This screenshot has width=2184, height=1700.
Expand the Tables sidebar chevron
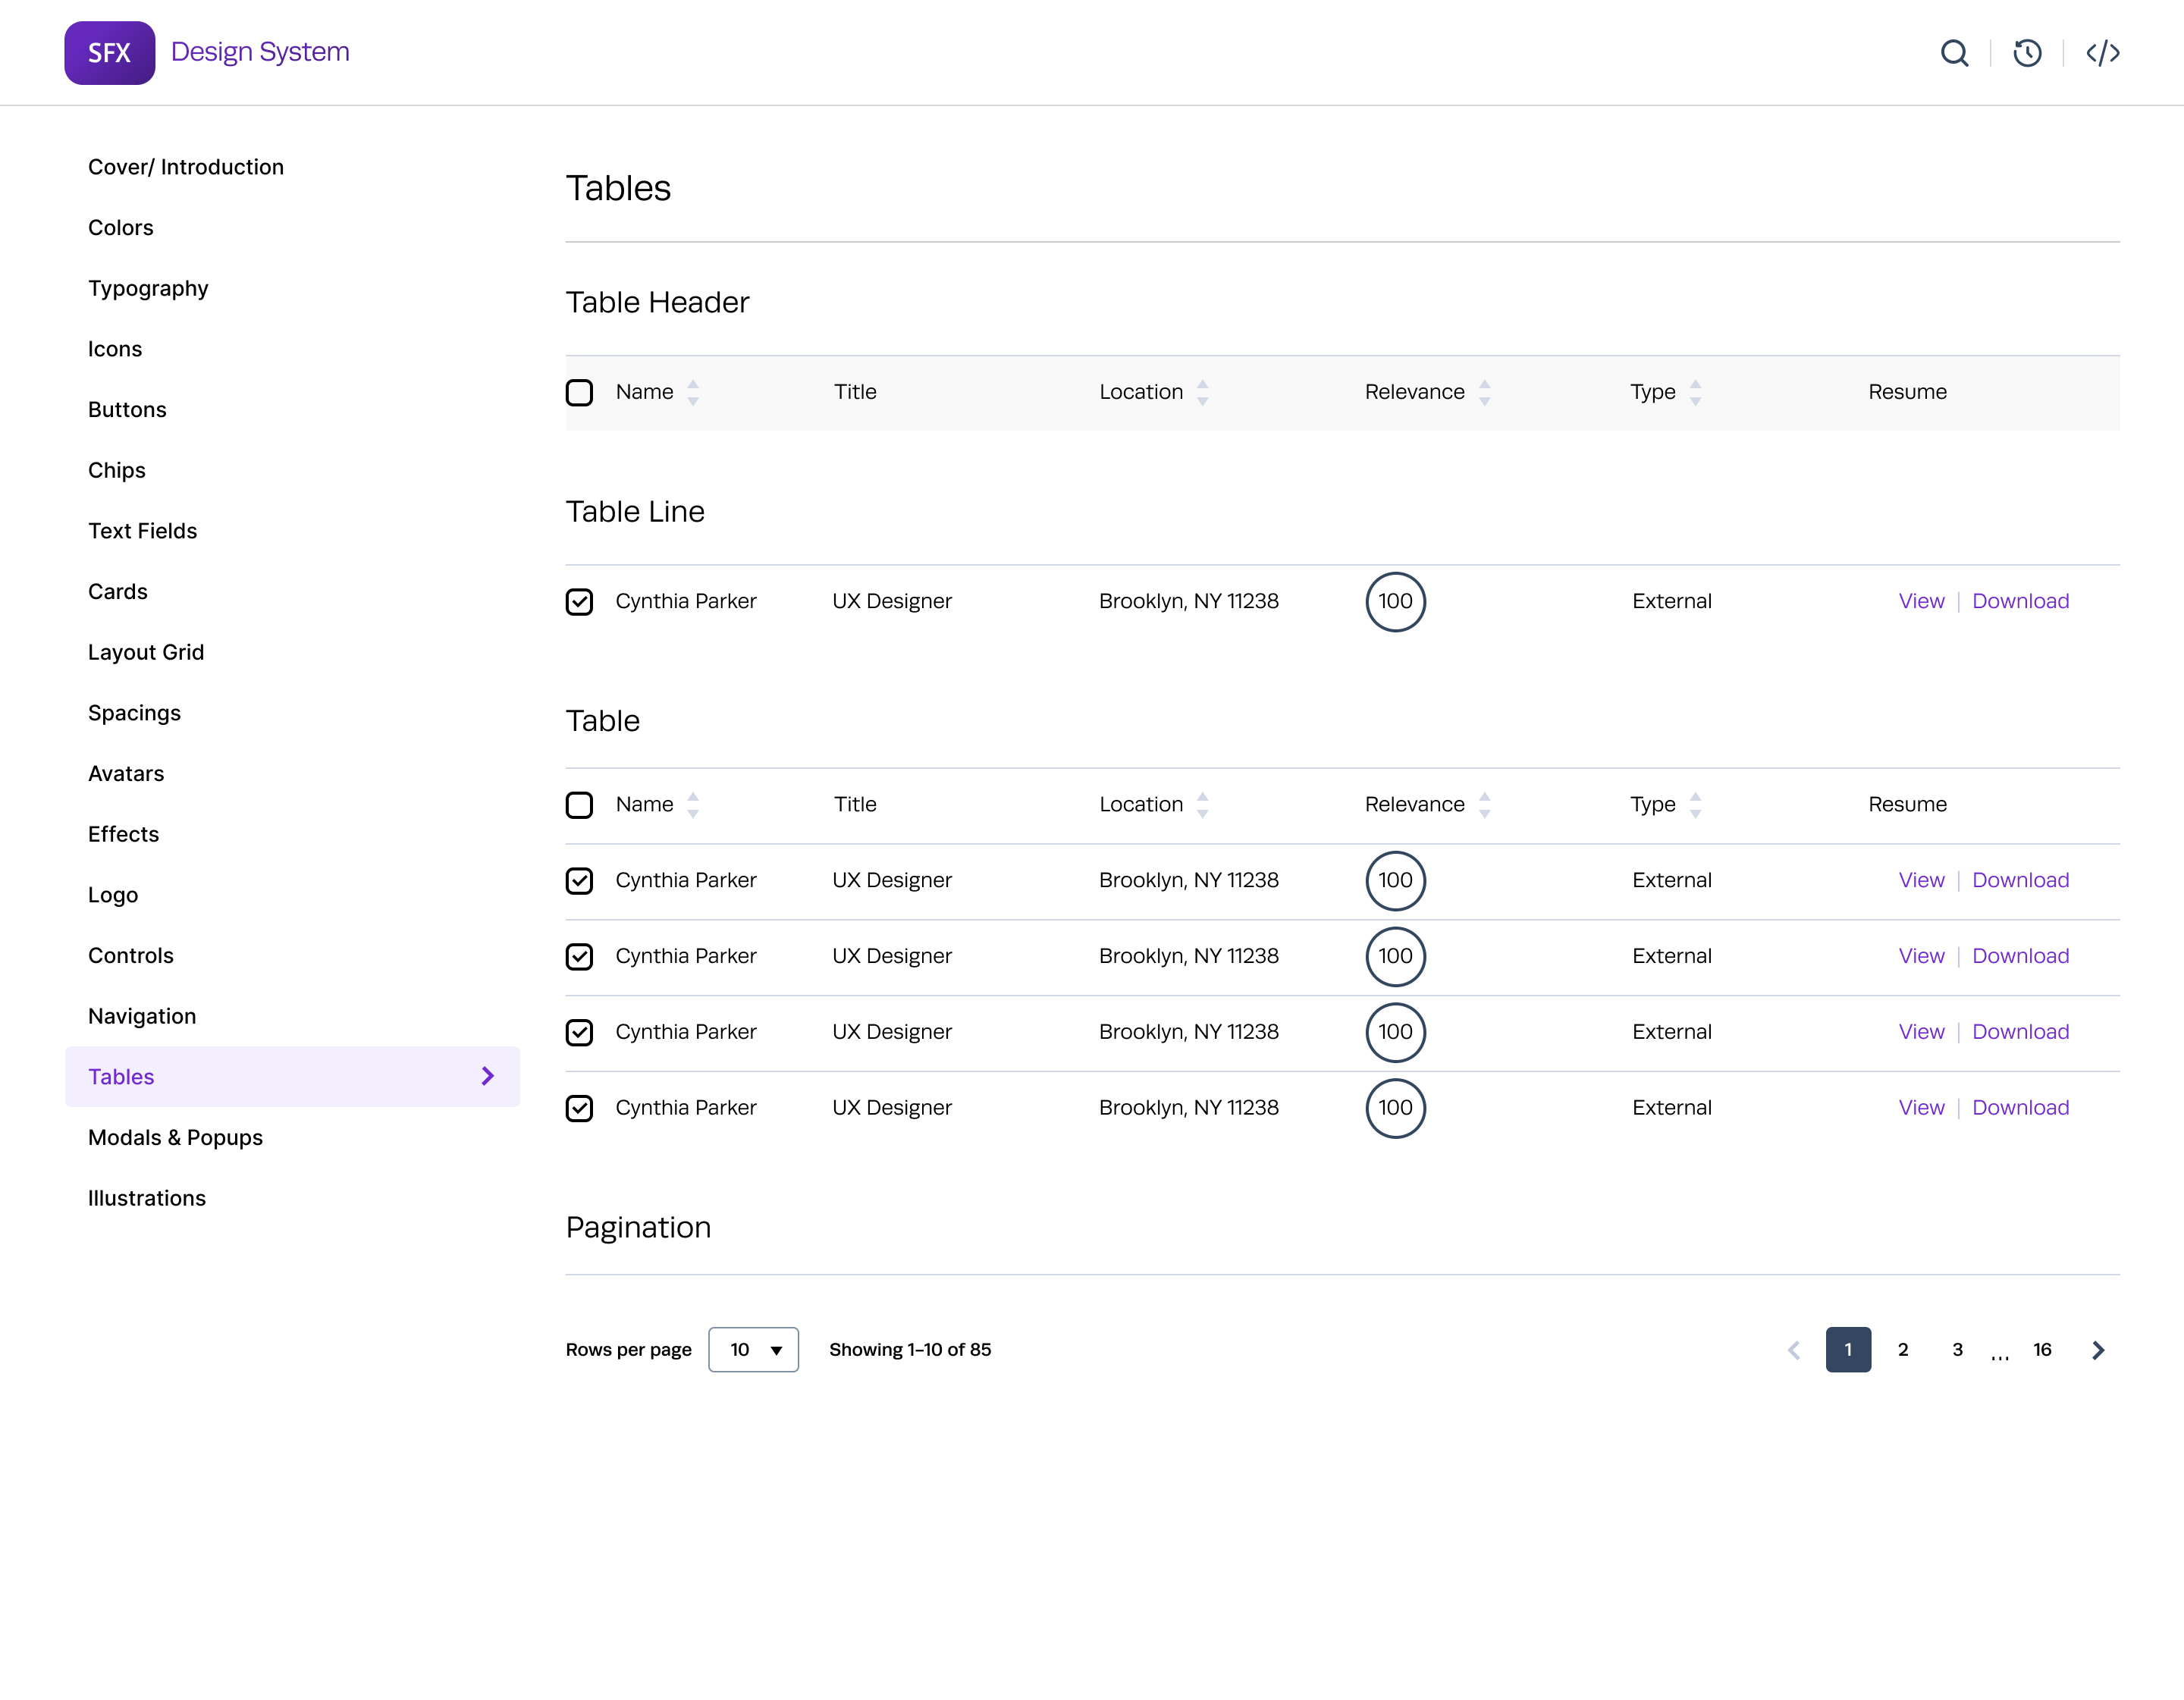tap(488, 1076)
